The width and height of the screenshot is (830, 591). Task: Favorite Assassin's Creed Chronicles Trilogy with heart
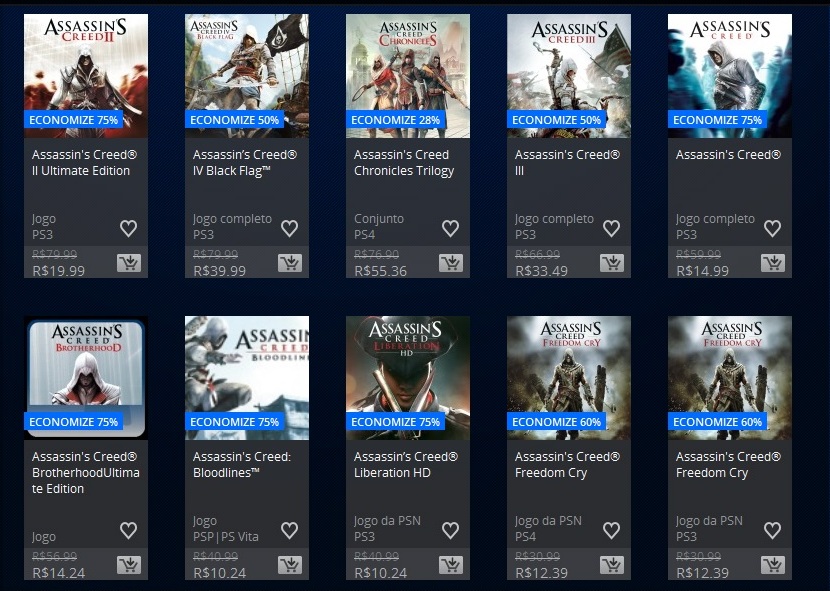450,228
